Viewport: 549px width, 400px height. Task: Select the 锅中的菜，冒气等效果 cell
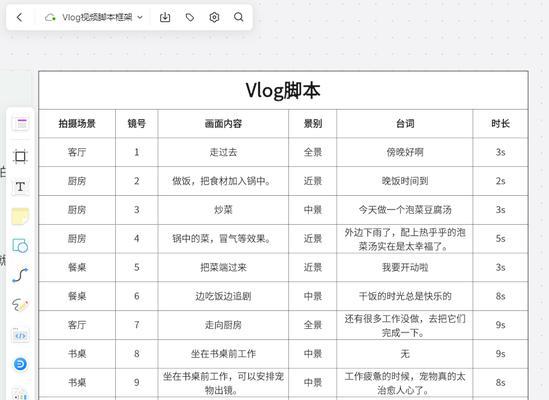click(223, 239)
